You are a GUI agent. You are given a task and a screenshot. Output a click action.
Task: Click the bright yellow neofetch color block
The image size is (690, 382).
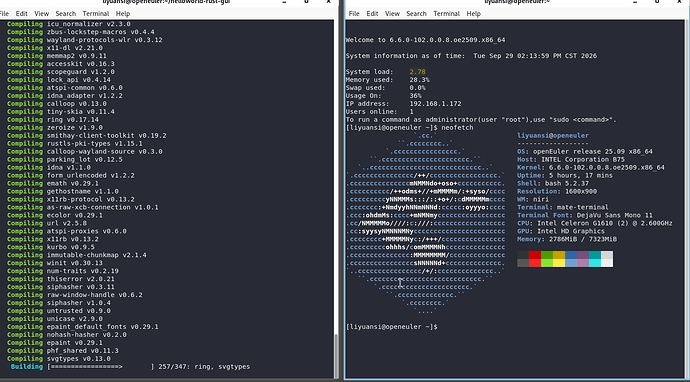[559, 263]
